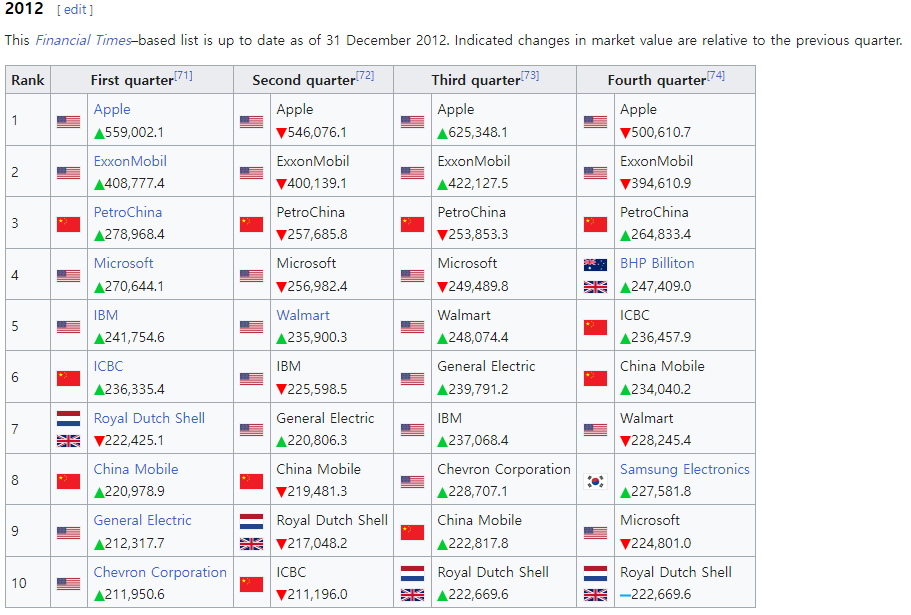Click the US flag beside Third quarter General Electric
This screenshot has width=911, height=615.
[413, 378]
